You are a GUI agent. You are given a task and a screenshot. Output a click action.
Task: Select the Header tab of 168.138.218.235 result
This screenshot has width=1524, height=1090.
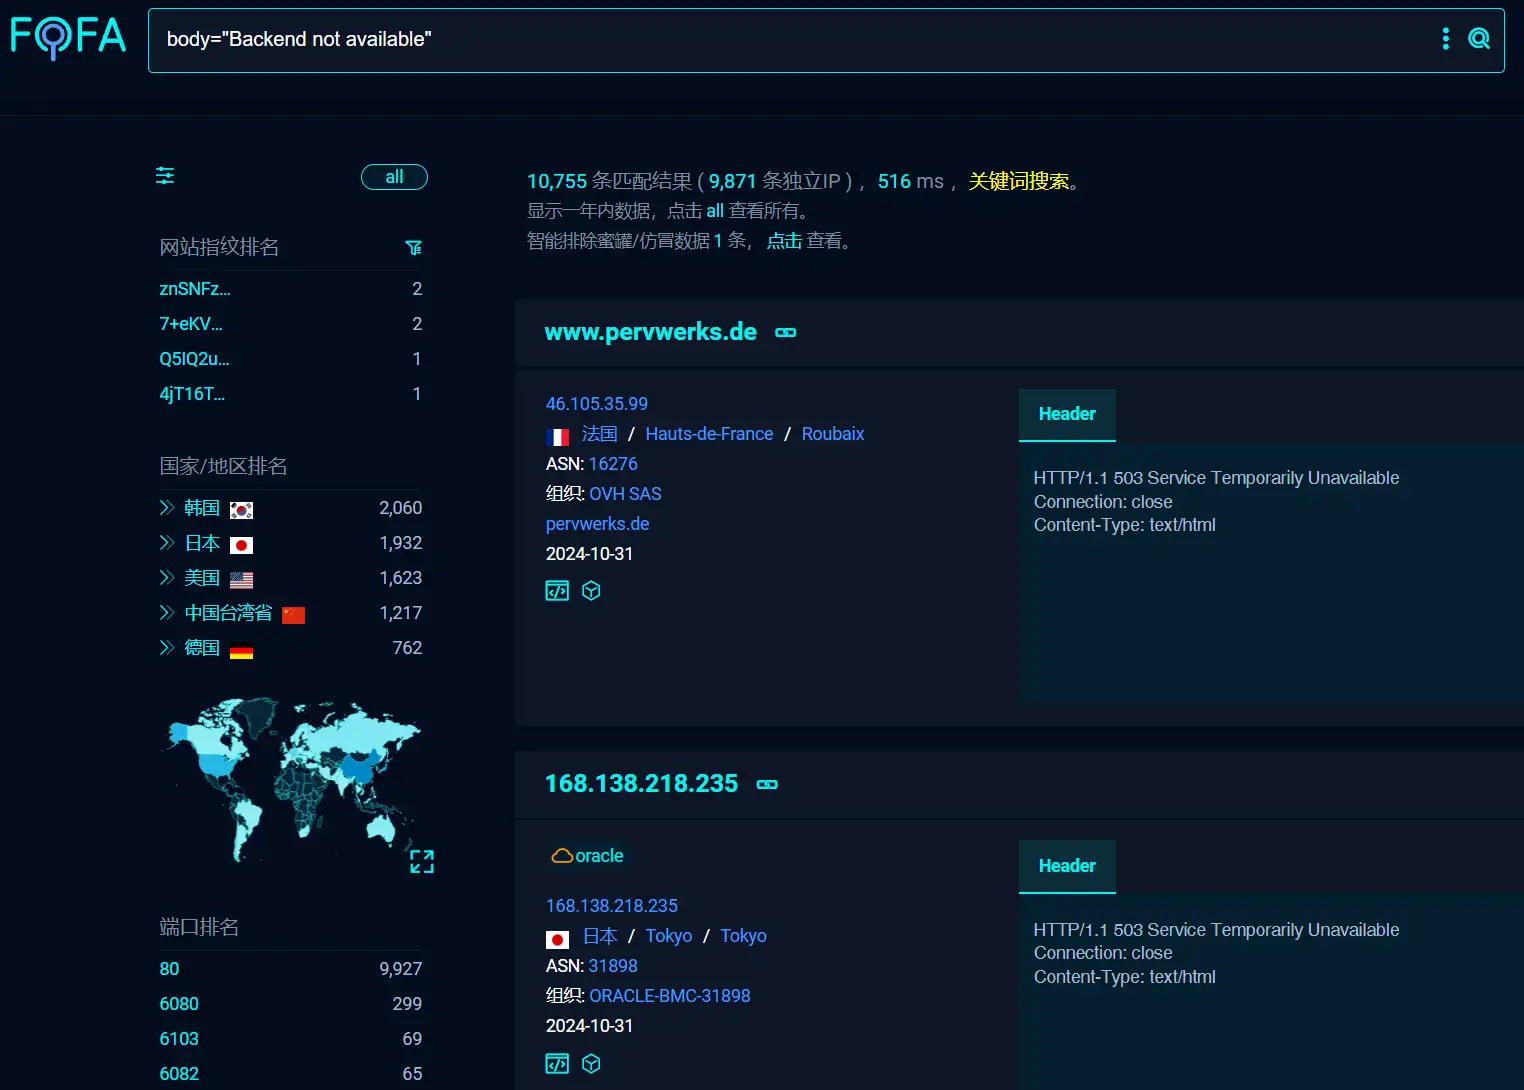point(1067,866)
